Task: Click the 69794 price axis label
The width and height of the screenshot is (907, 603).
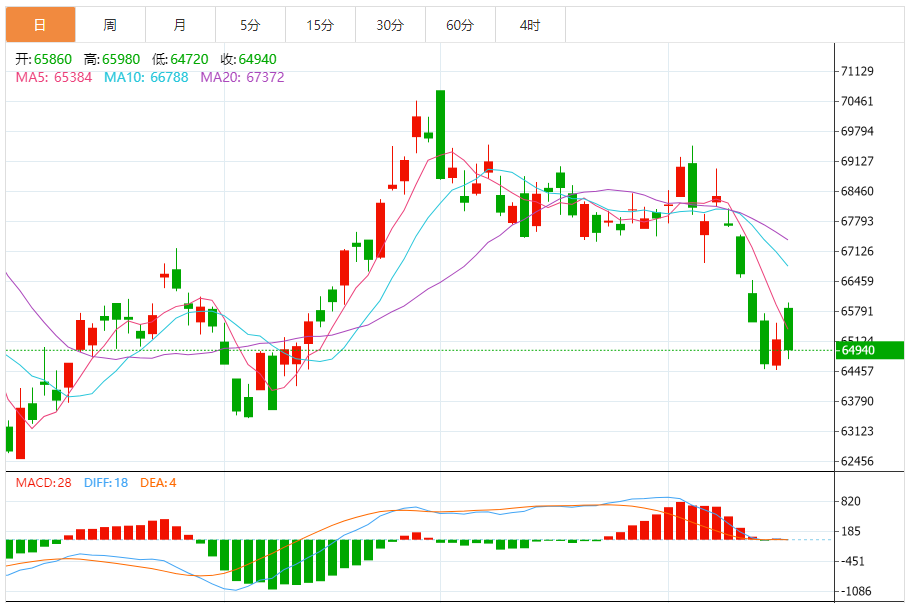Action: click(x=857, y=131)
